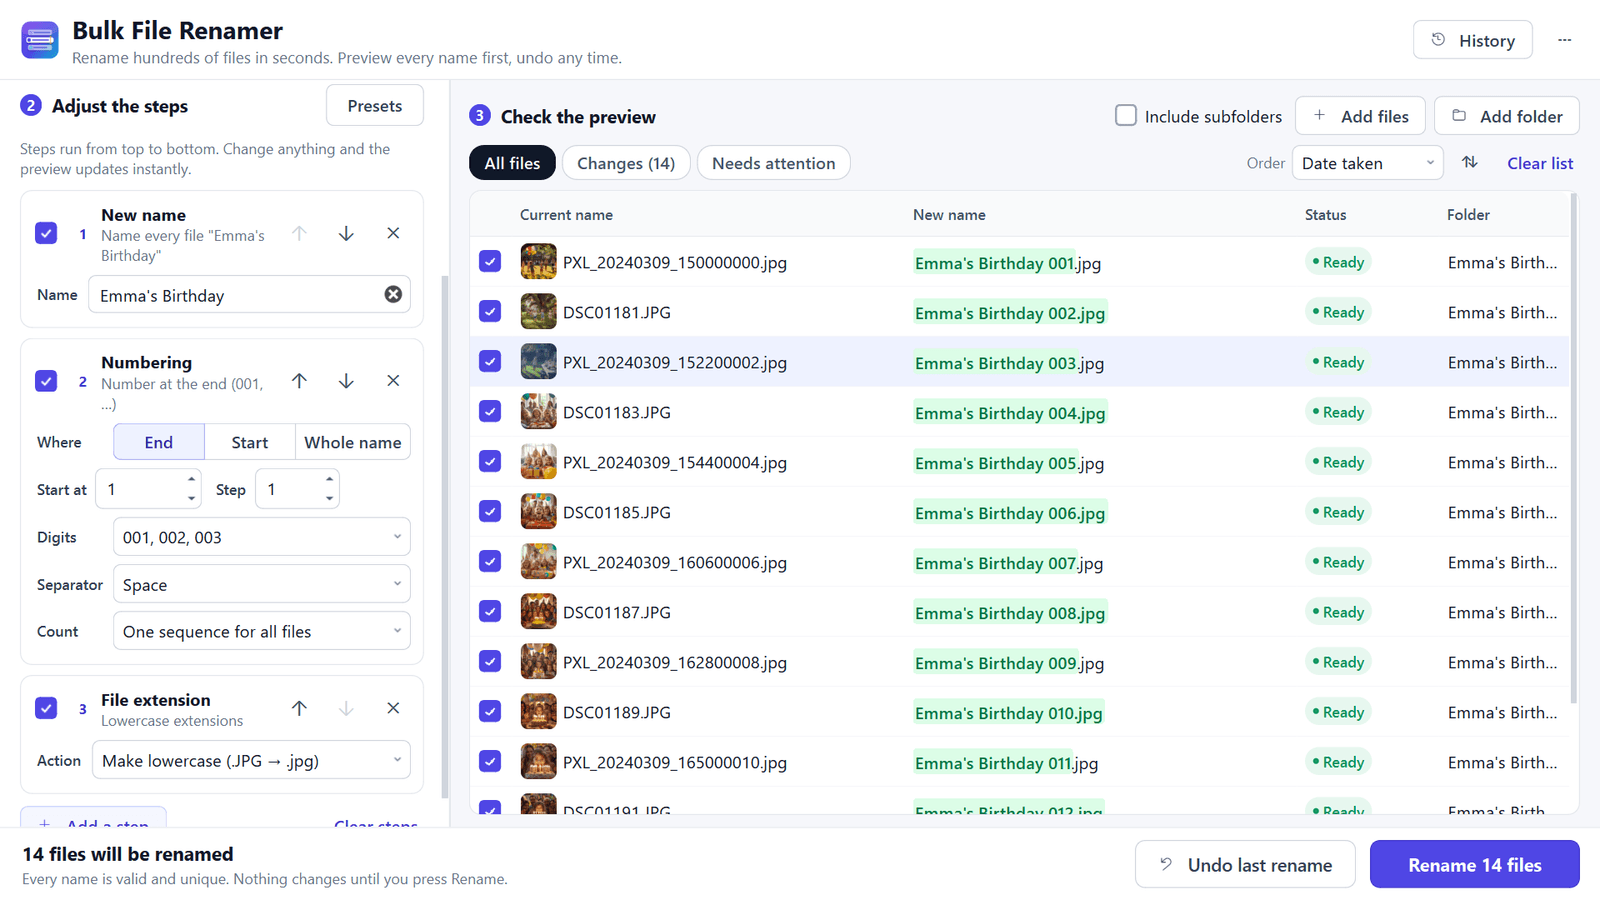Image resolution: width=1600 pixels, height=900 pixels.
Task: Click the Bulk File Renamer app logo
Action: coord(40,40)
